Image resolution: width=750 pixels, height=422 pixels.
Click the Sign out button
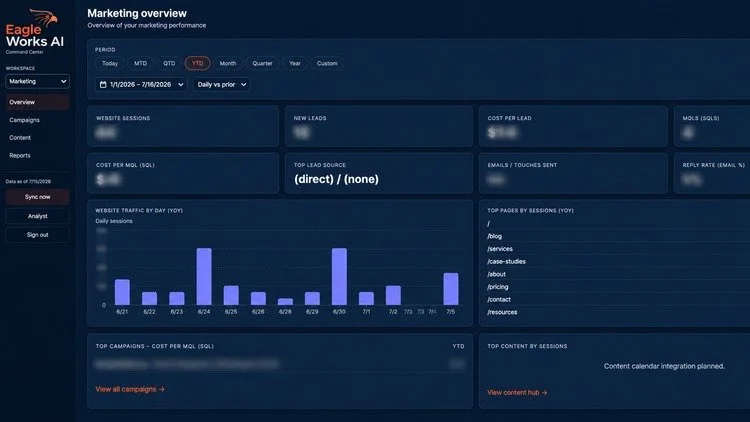click(37, 235)
